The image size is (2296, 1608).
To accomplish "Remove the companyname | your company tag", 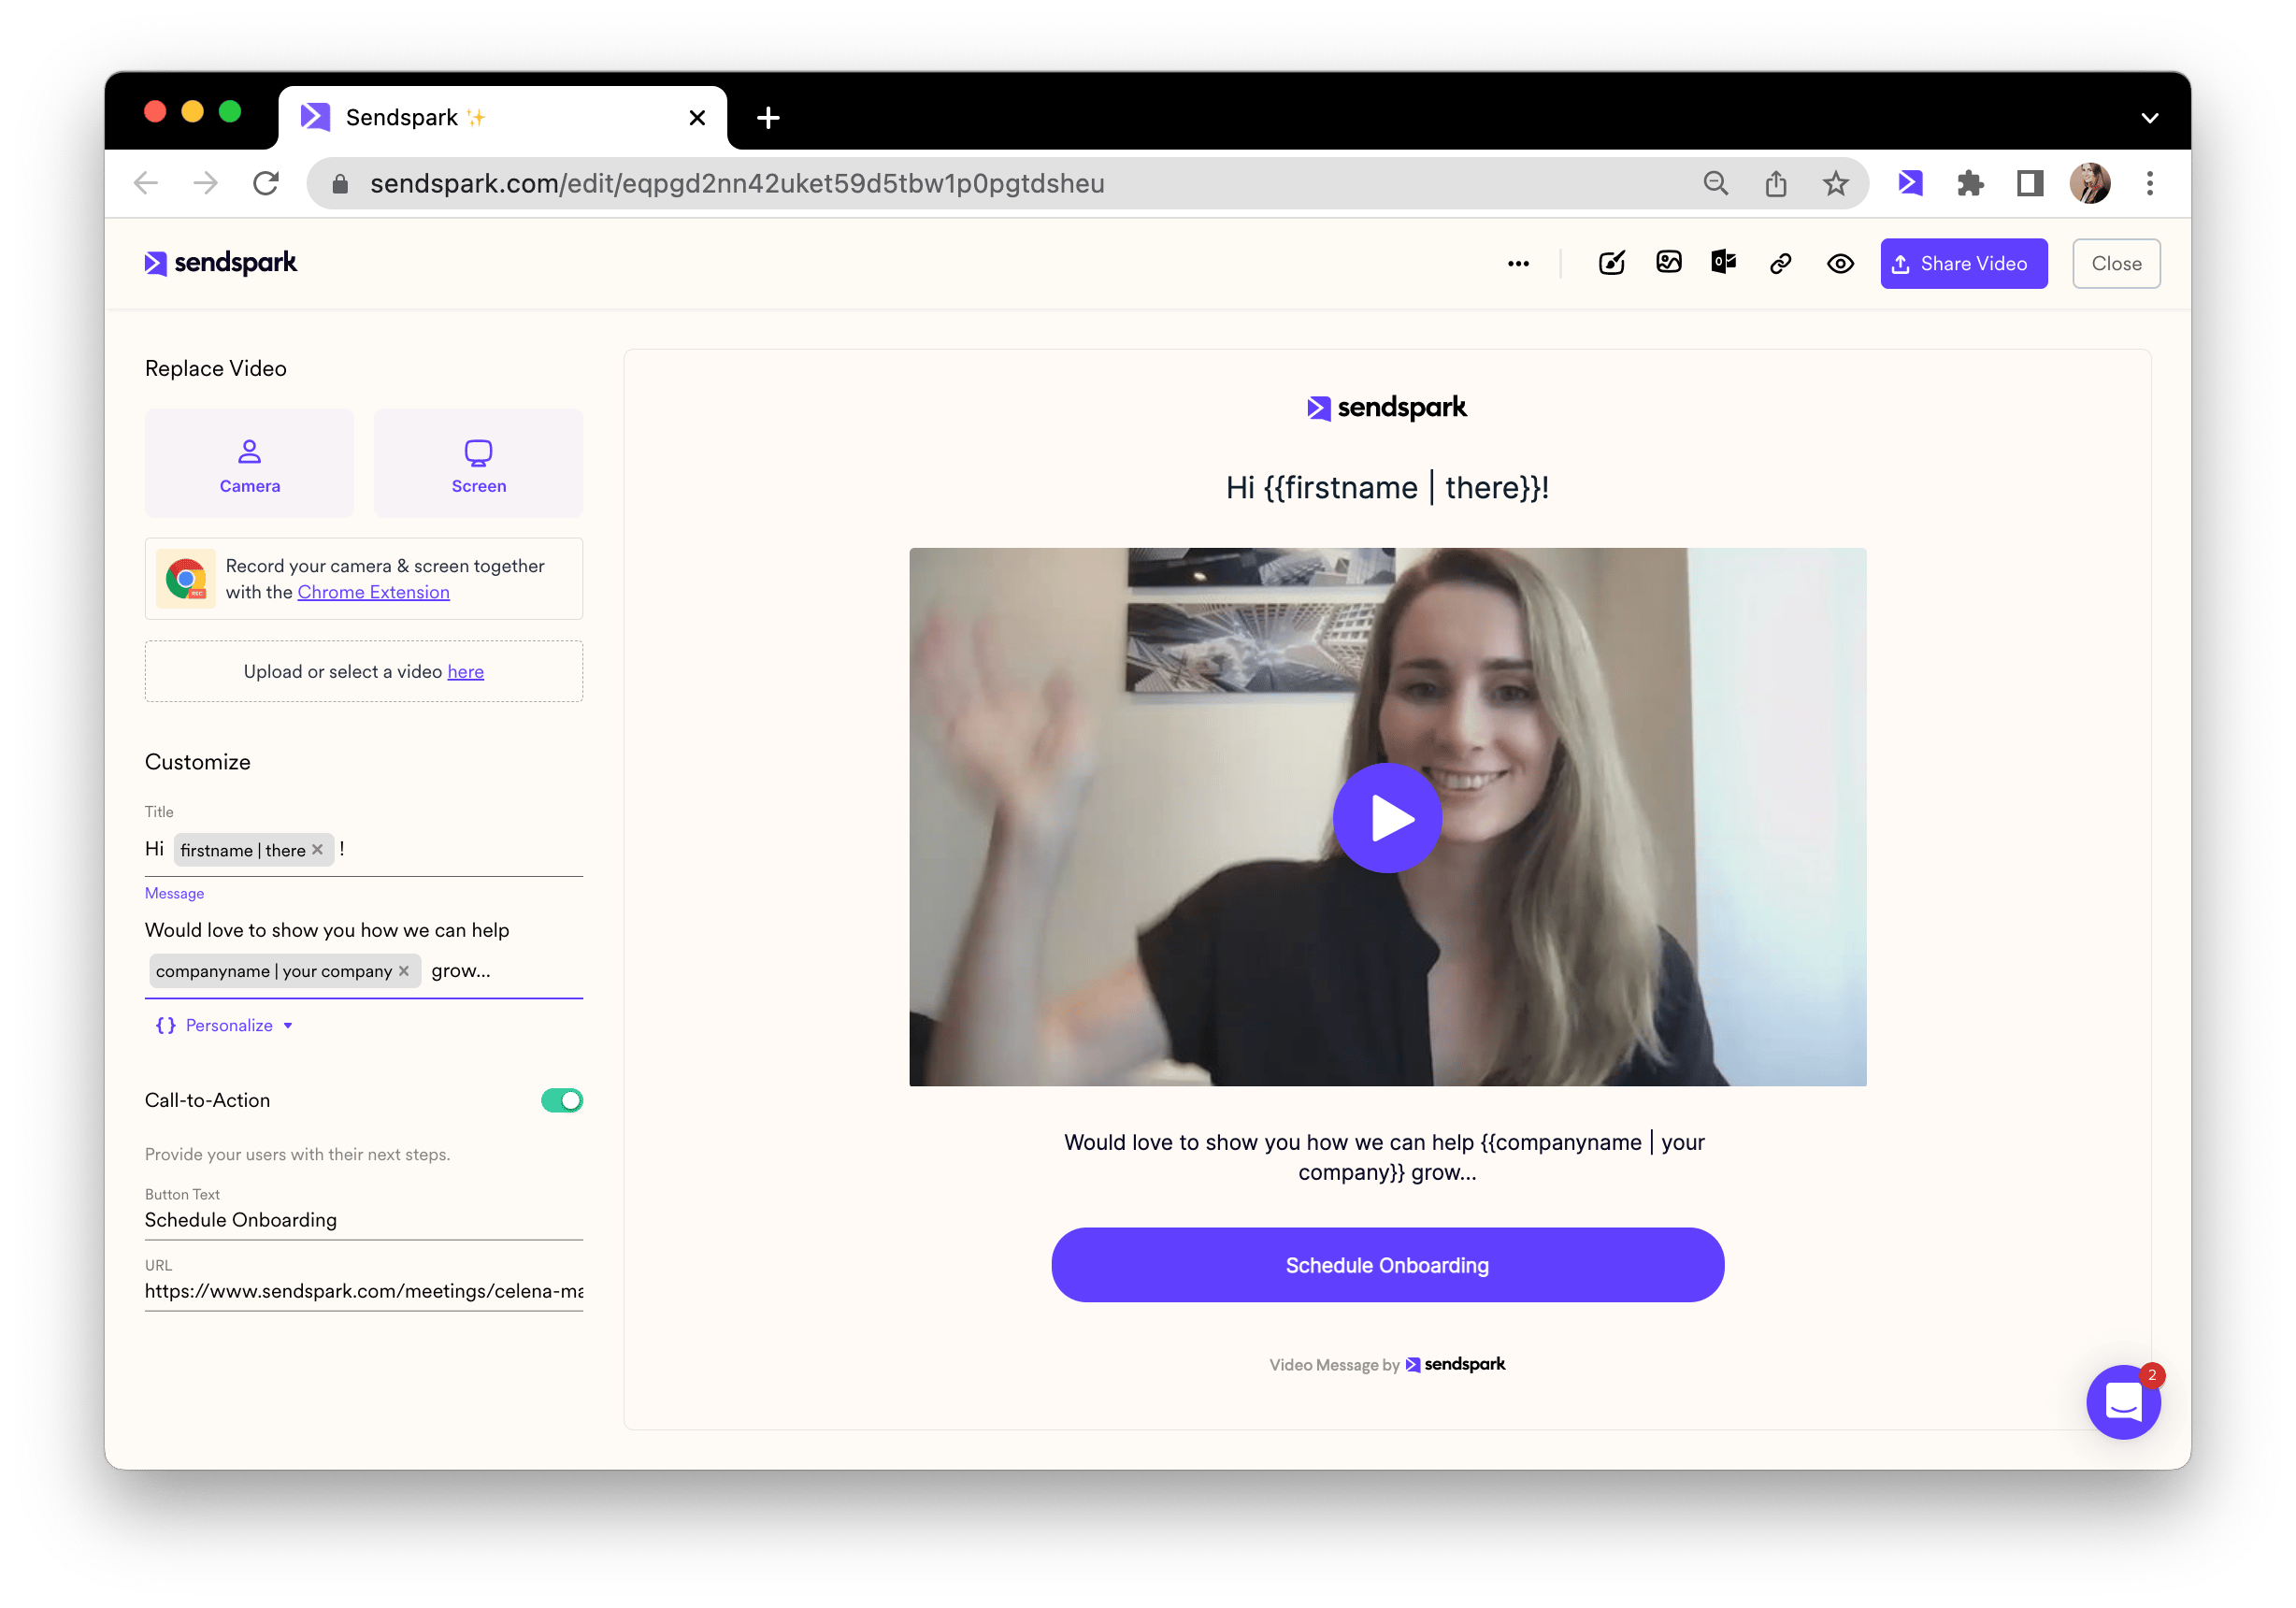I will 404,971.
